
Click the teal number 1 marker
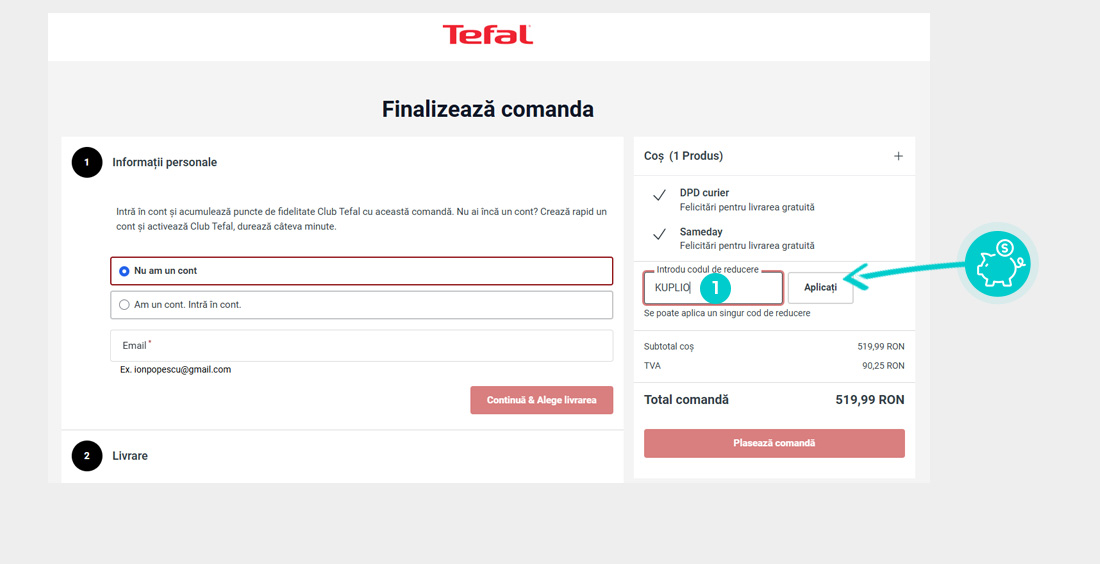tap(715, 288)
